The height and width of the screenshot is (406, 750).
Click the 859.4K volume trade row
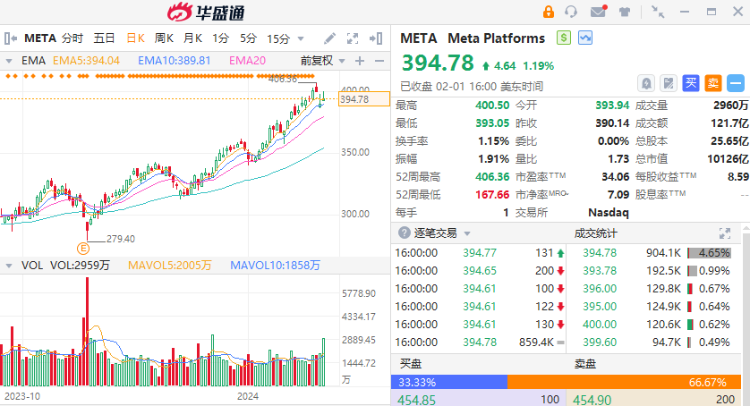click(479, 342)
